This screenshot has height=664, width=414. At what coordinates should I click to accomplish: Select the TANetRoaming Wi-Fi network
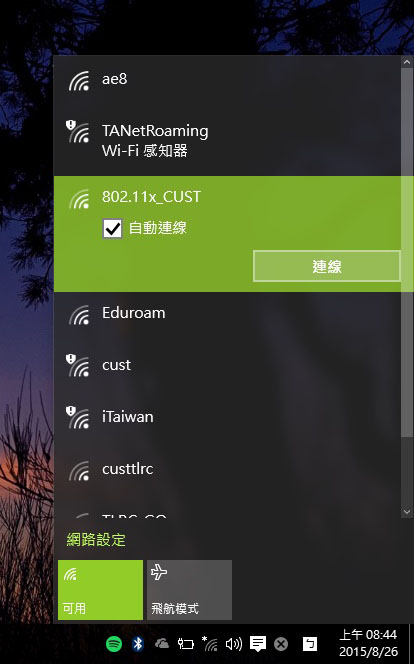[x=227, y=140]
